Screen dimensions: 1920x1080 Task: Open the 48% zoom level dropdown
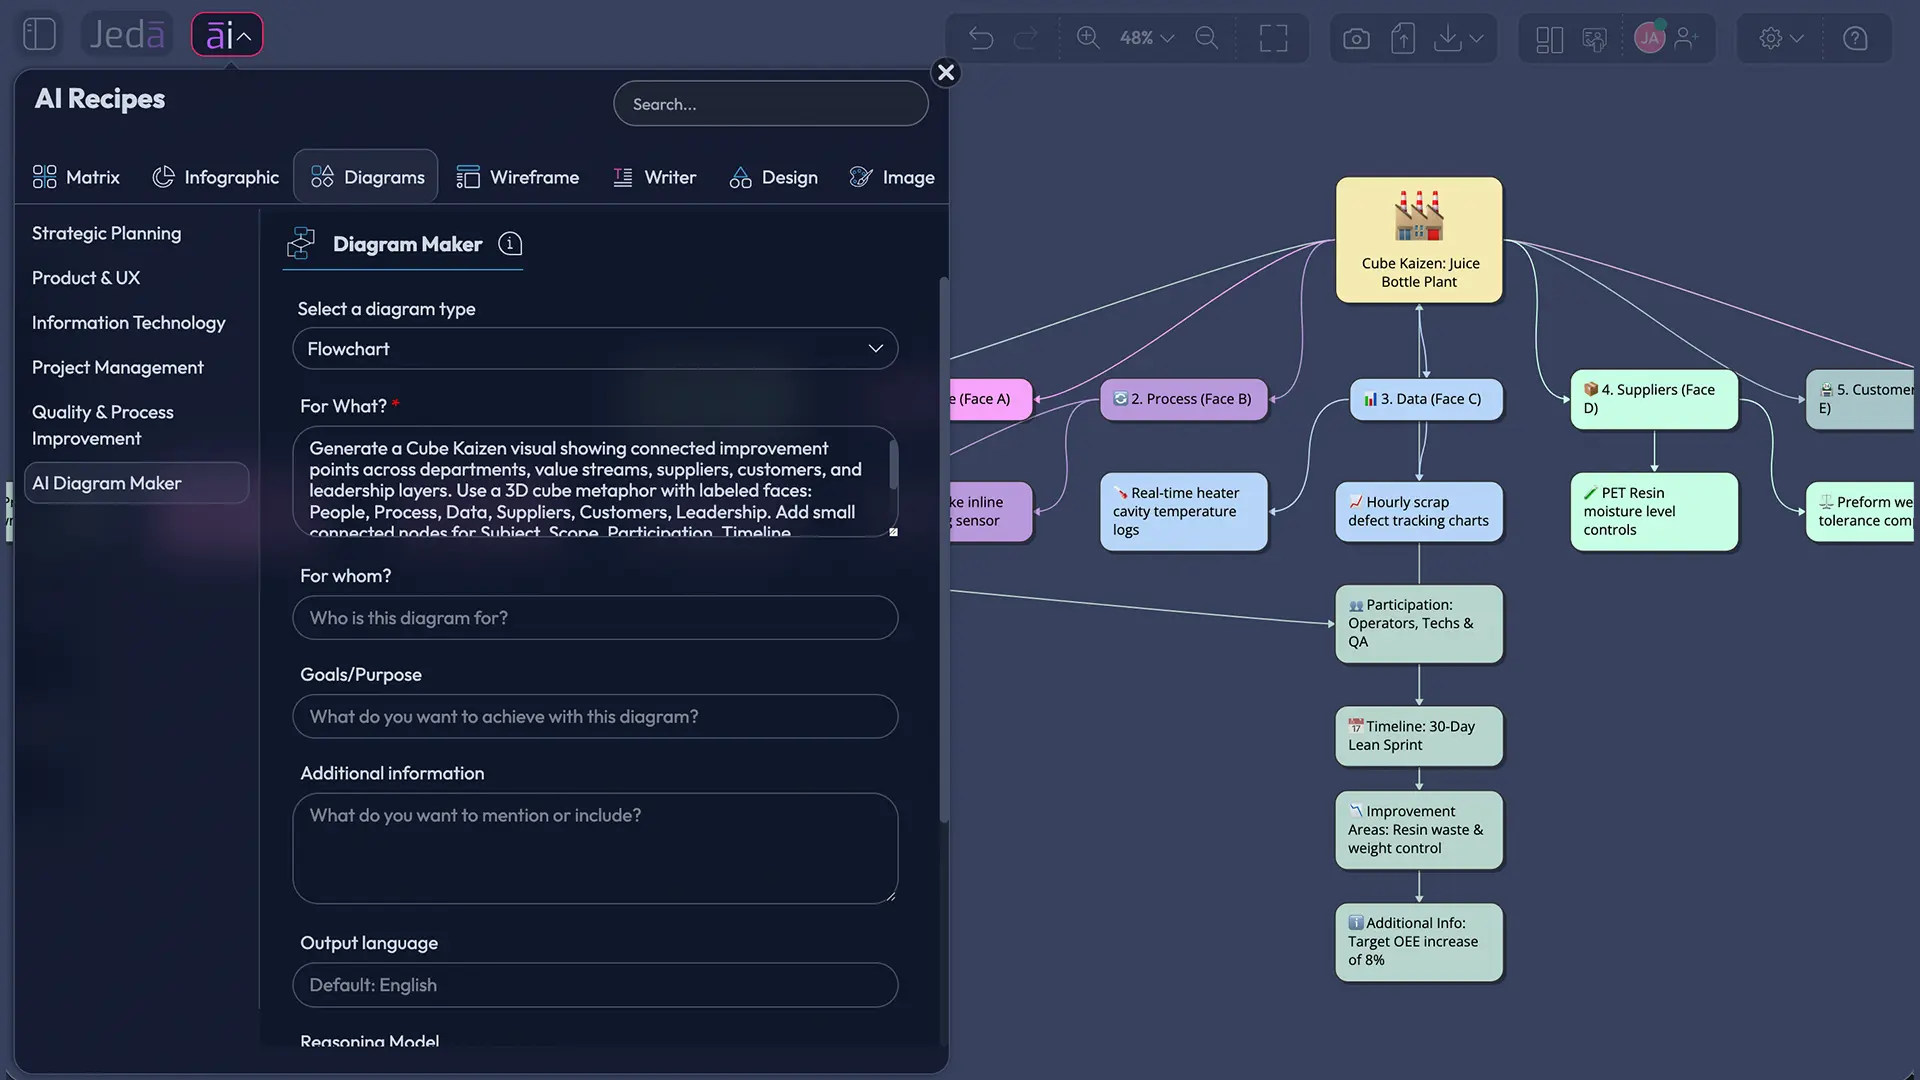[1146, 38]
